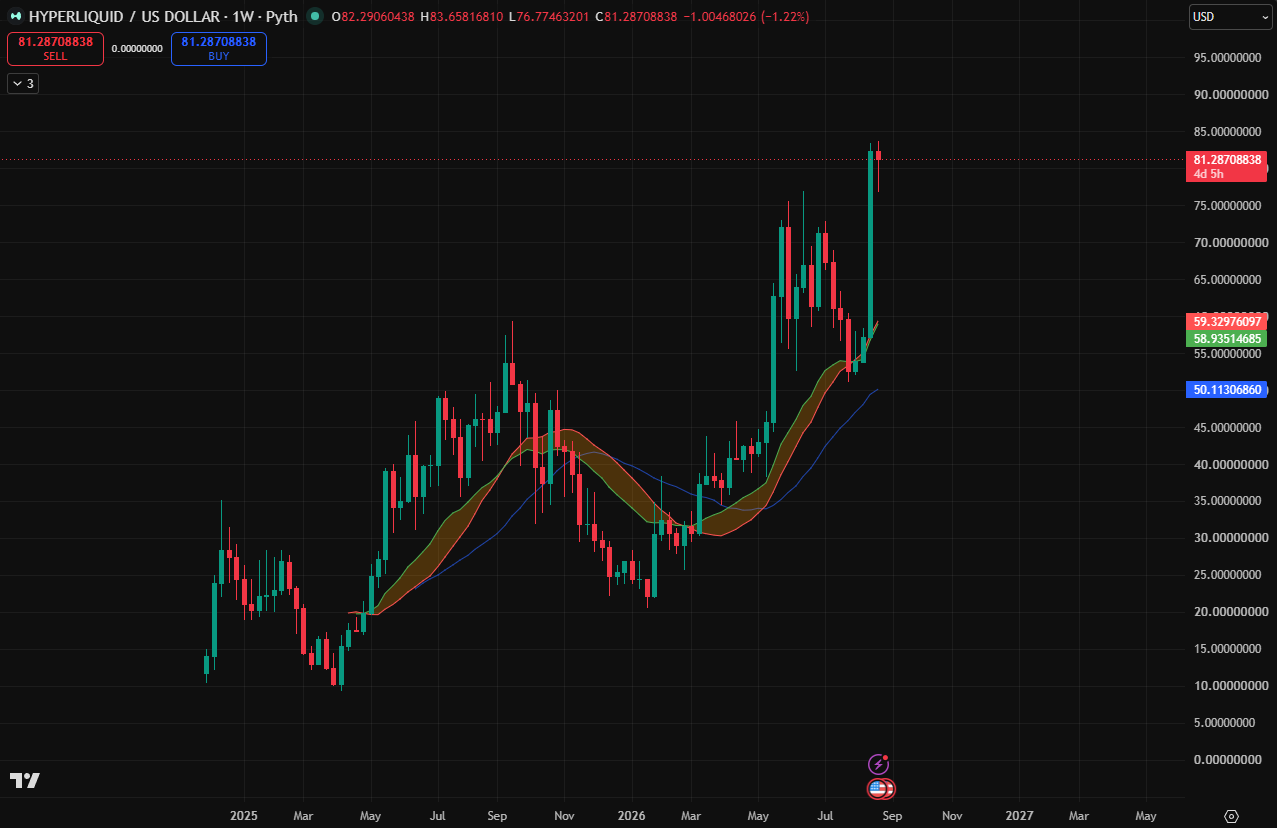Click the 2026 label on time axis

tap(631, 816)
